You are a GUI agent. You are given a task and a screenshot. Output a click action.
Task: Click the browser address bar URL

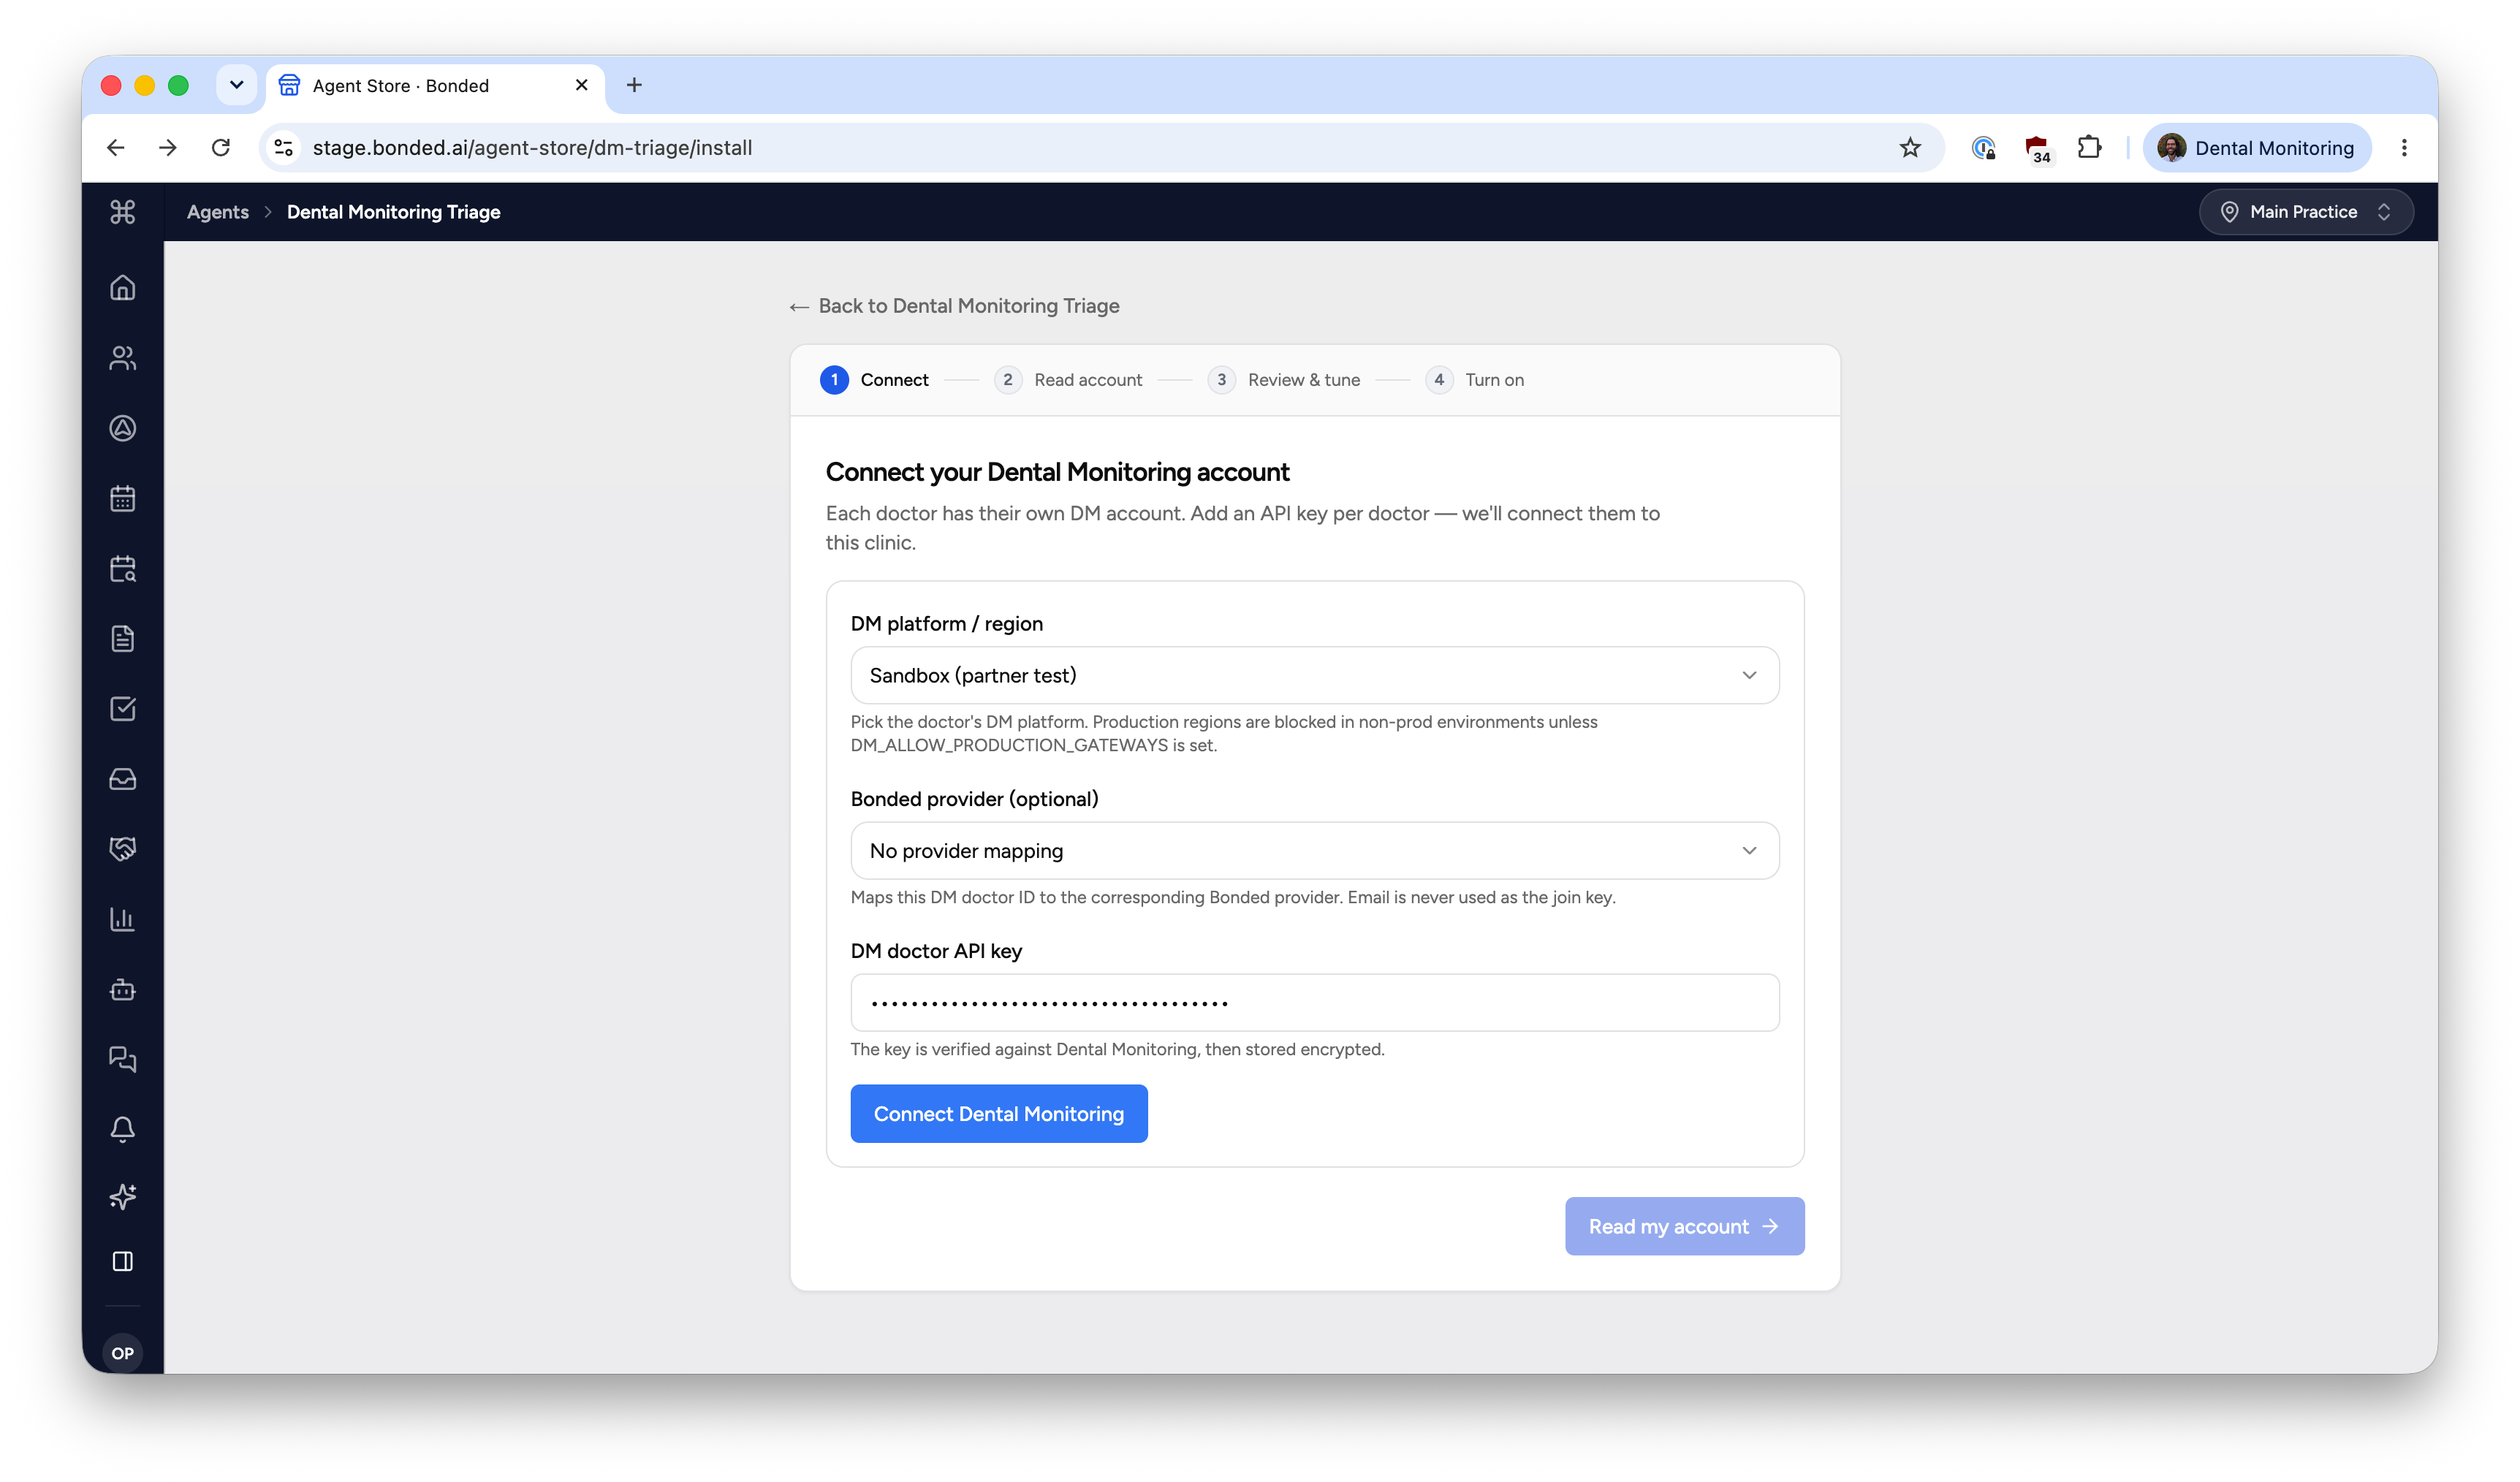point(532,148)
